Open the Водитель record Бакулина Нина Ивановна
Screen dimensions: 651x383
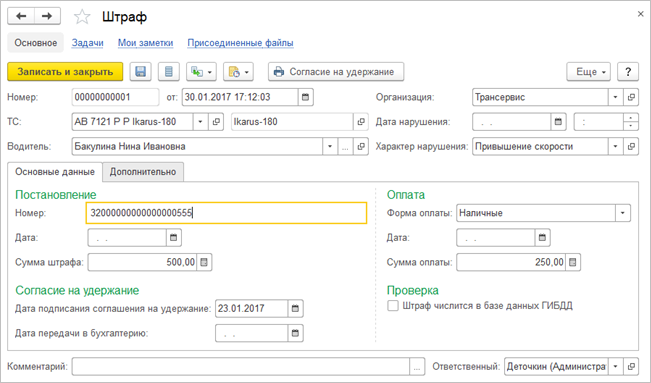(361, 146)
